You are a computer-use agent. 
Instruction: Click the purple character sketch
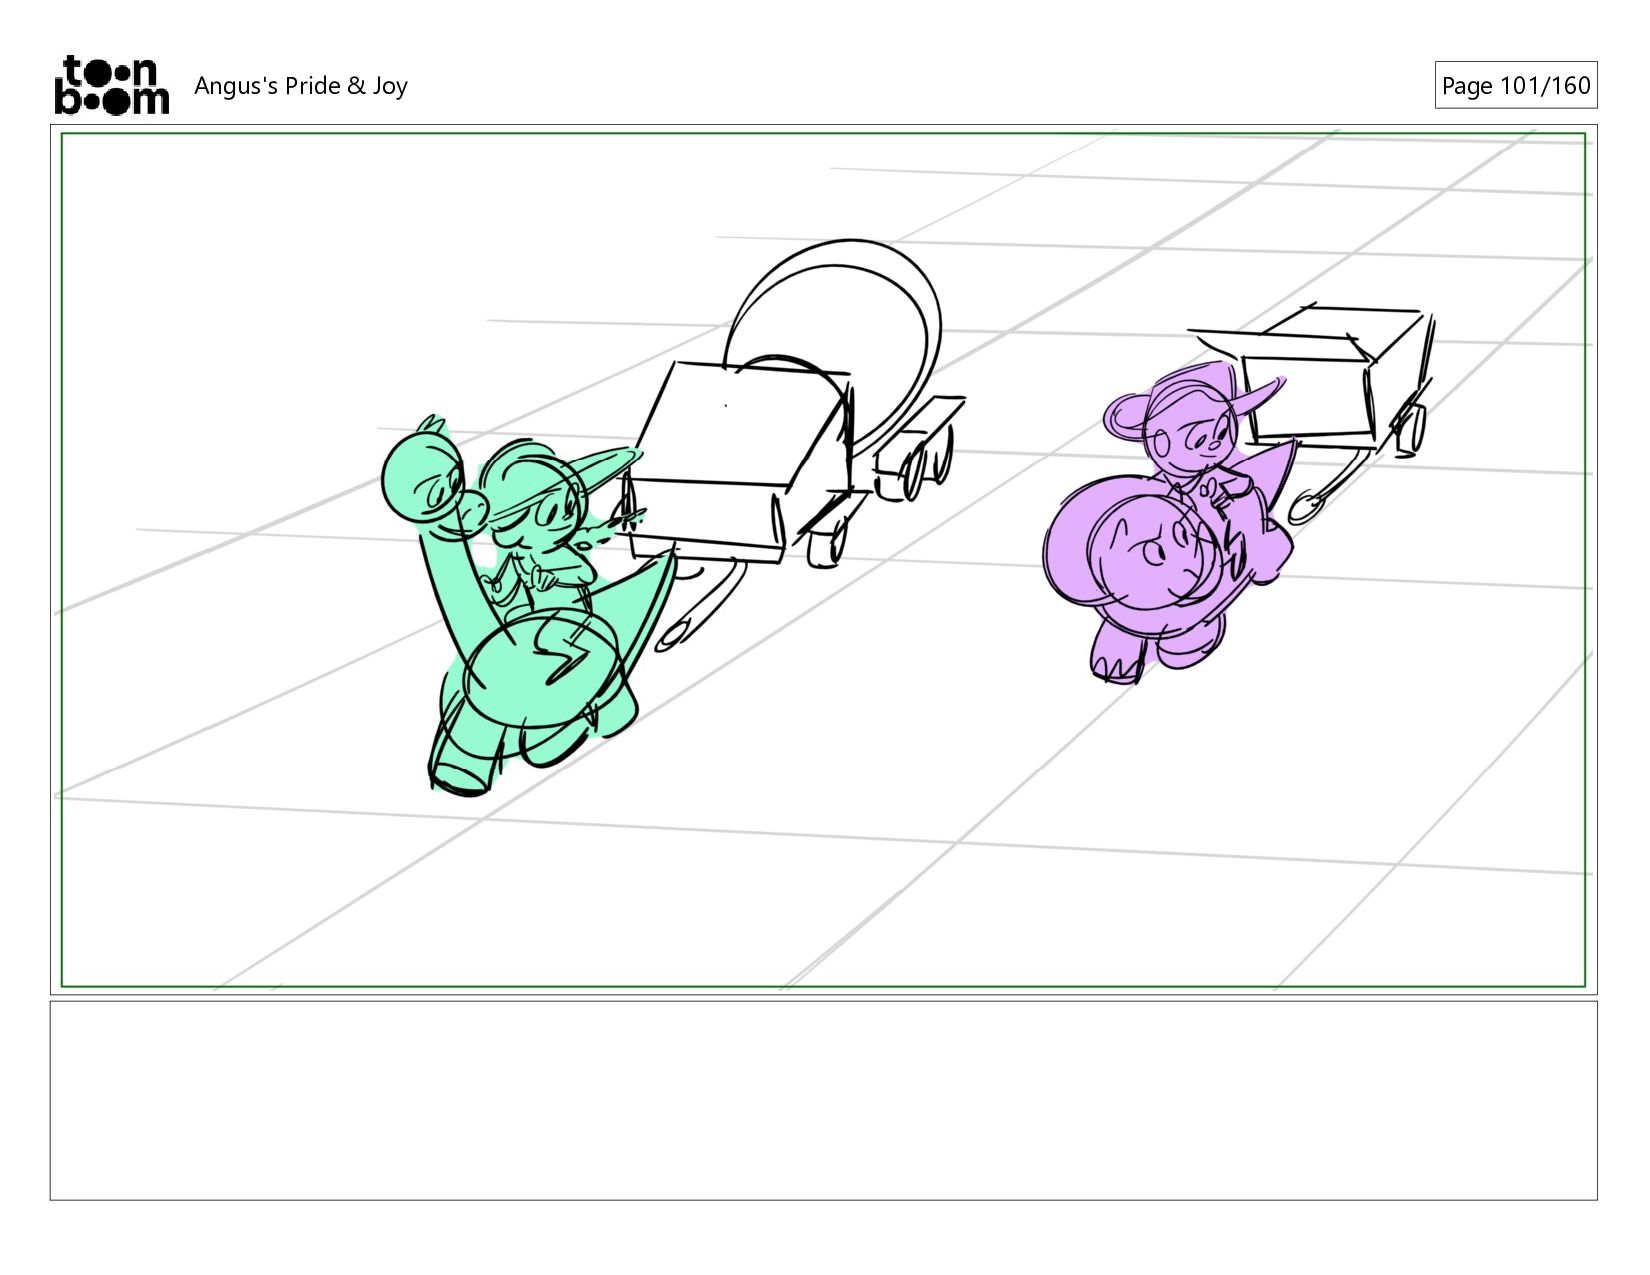click(1171, 523)
